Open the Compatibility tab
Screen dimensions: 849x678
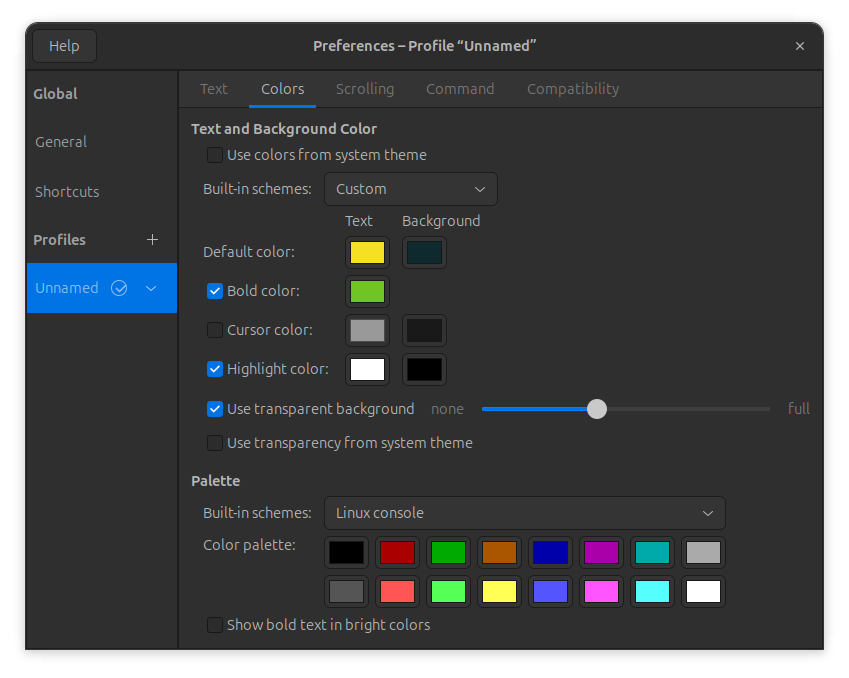pyautogui.click(x=572, y=89)
